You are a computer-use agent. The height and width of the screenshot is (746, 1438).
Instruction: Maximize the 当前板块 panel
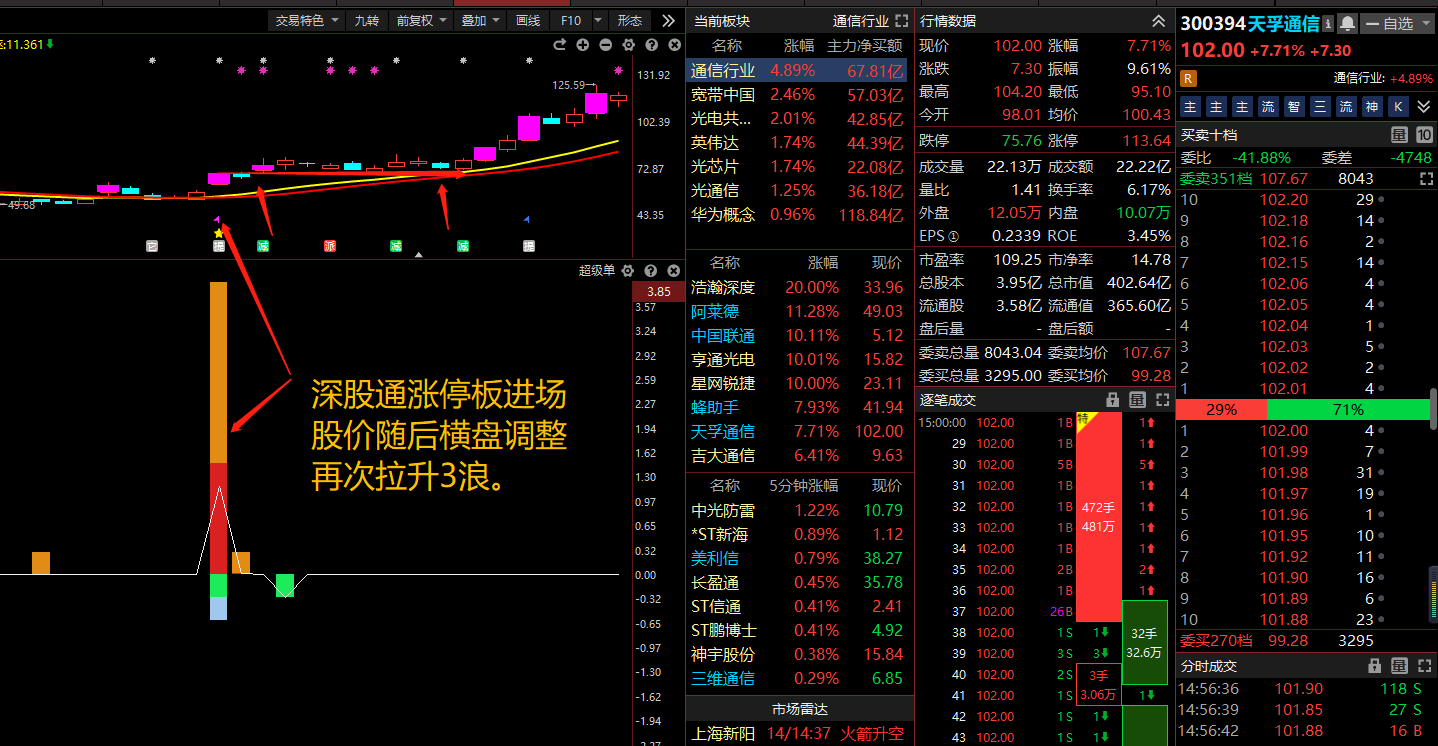(x=901, y=20)
